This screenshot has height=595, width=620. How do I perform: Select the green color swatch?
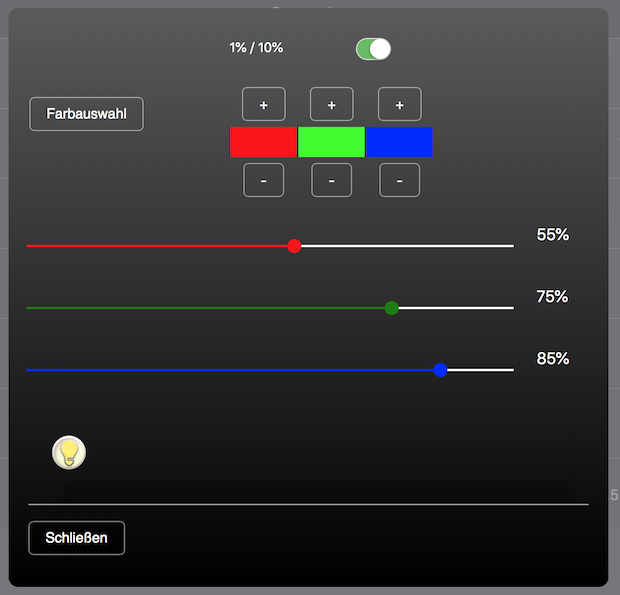(x=331, y=142)
